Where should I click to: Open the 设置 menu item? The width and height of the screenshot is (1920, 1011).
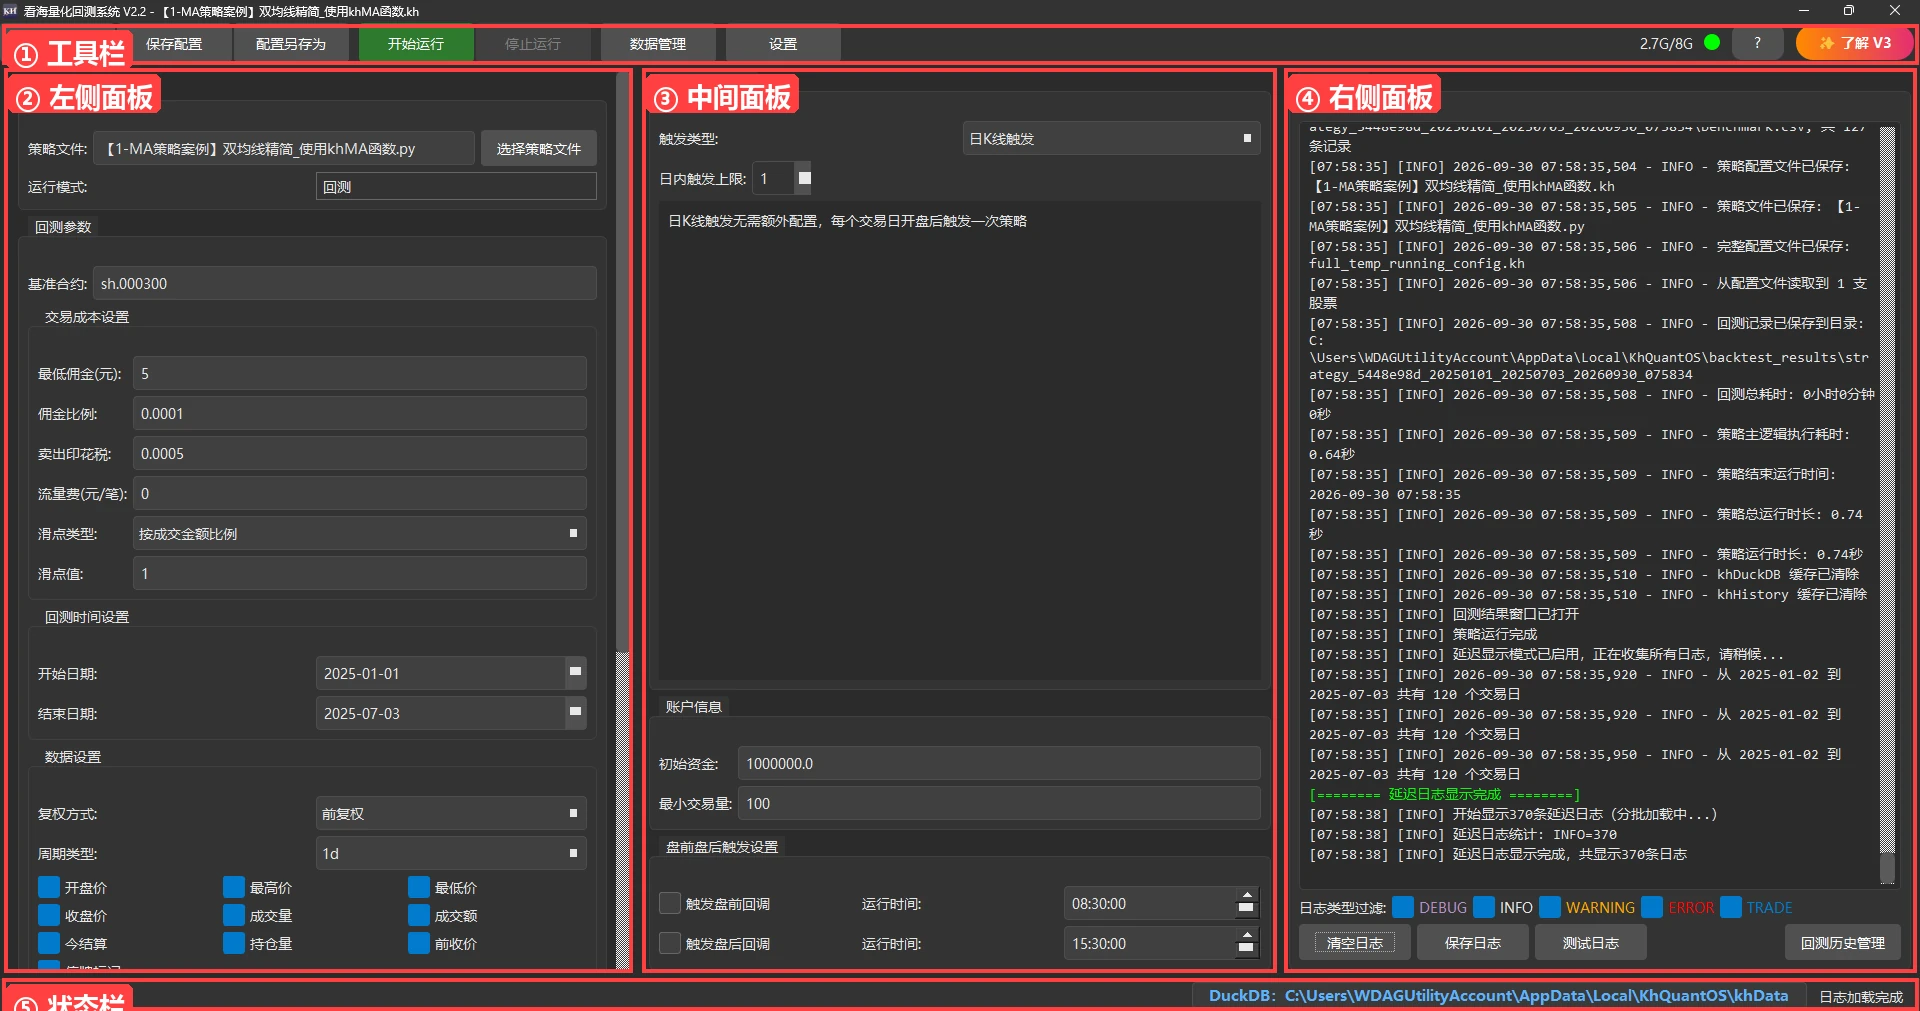[783, 44]
